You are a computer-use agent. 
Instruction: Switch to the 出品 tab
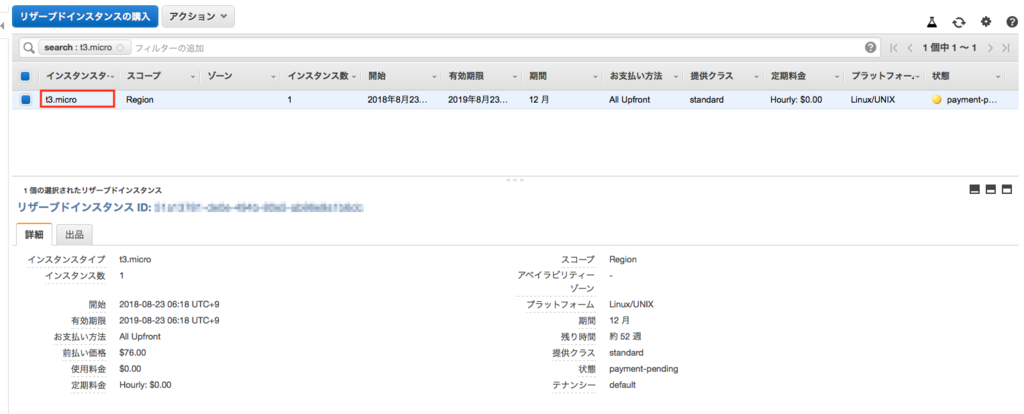74,234
